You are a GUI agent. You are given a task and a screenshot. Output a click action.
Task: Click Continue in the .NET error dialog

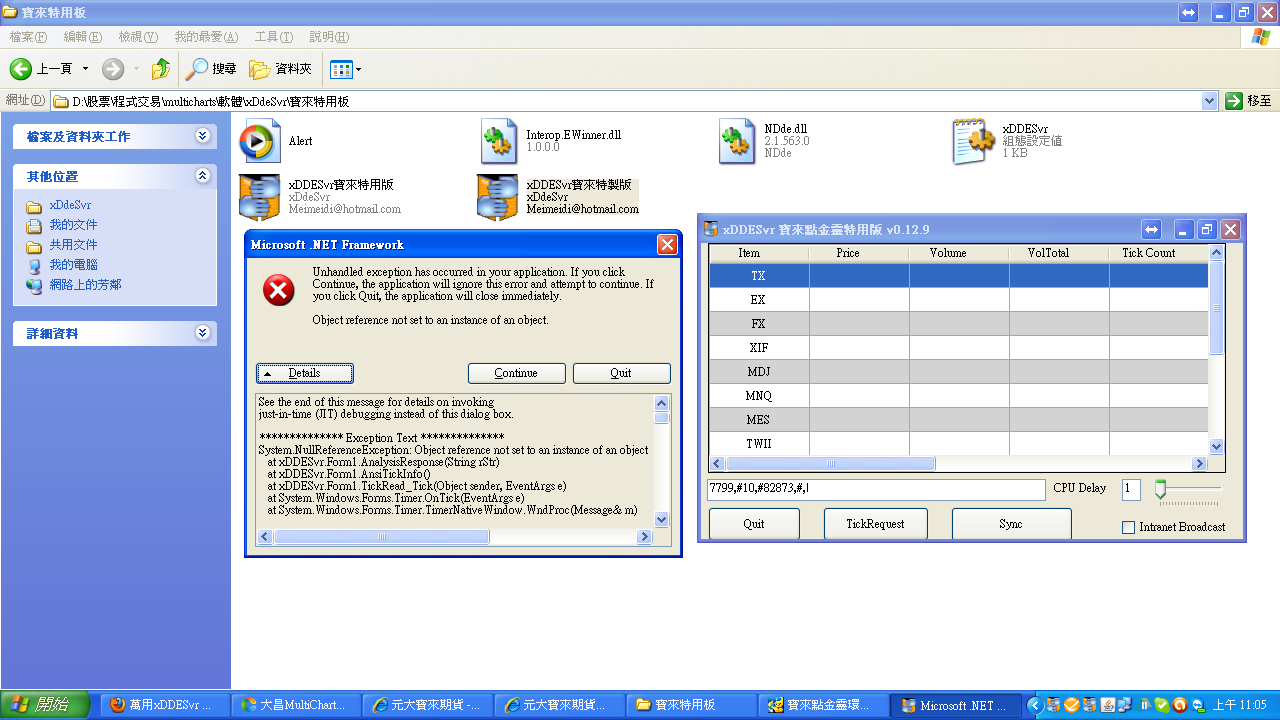coord(516,373)
